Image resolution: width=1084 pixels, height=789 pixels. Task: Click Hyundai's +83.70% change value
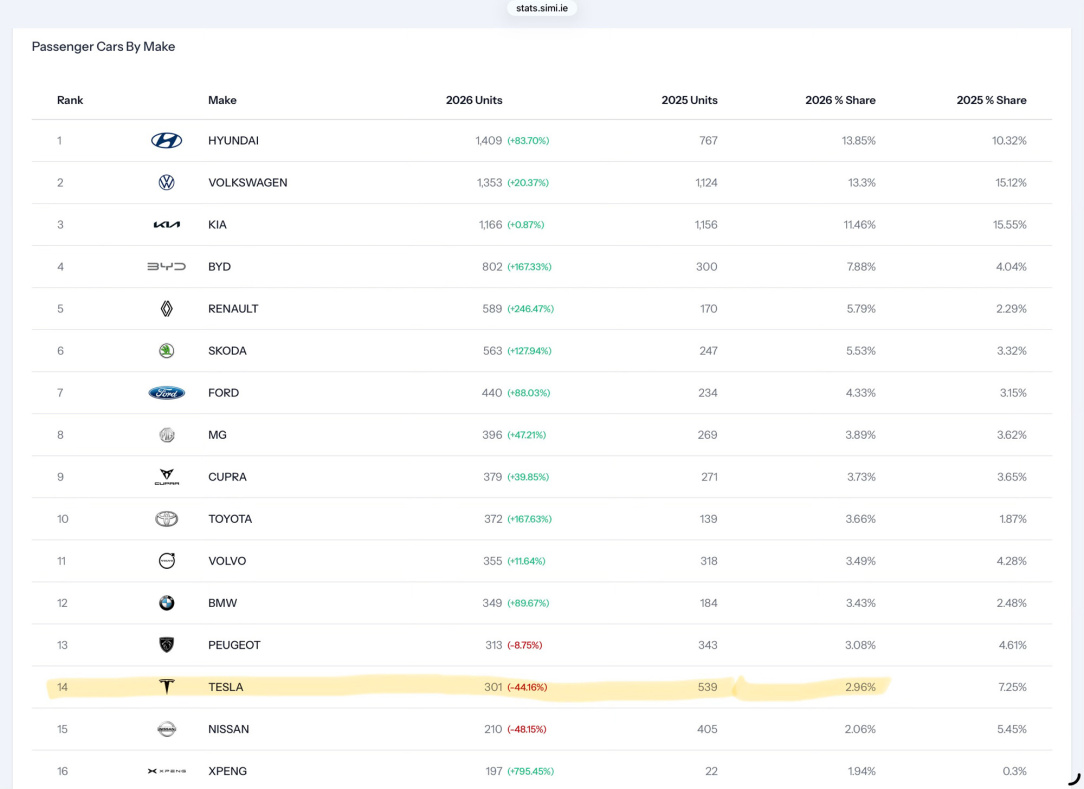[x=528, y=140]
